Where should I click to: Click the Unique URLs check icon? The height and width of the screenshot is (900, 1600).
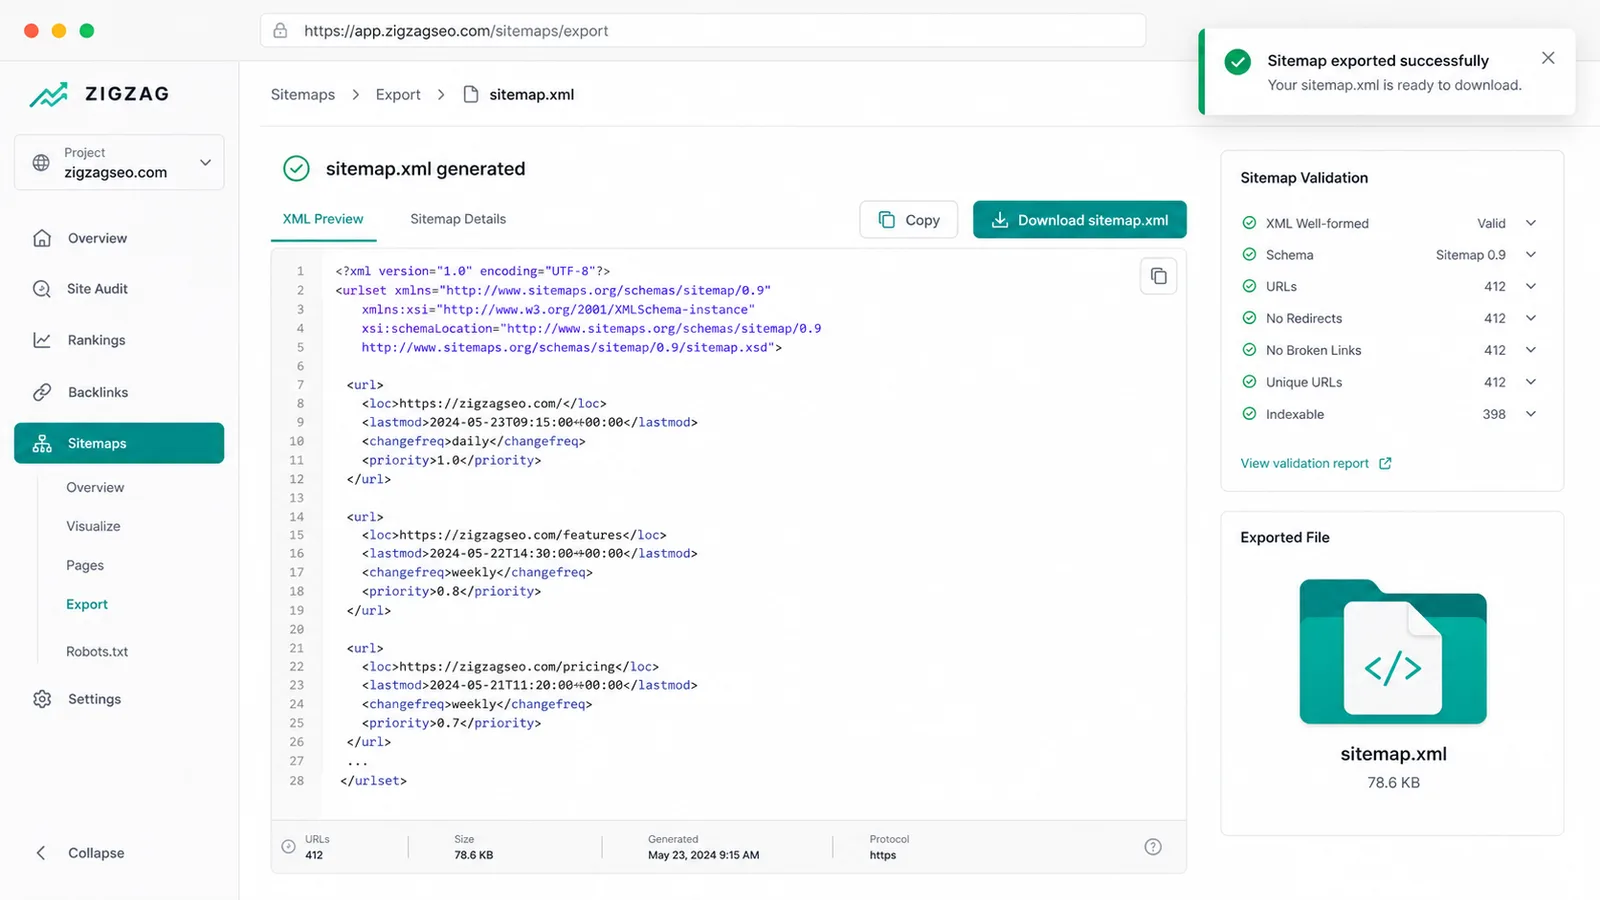1249,381
